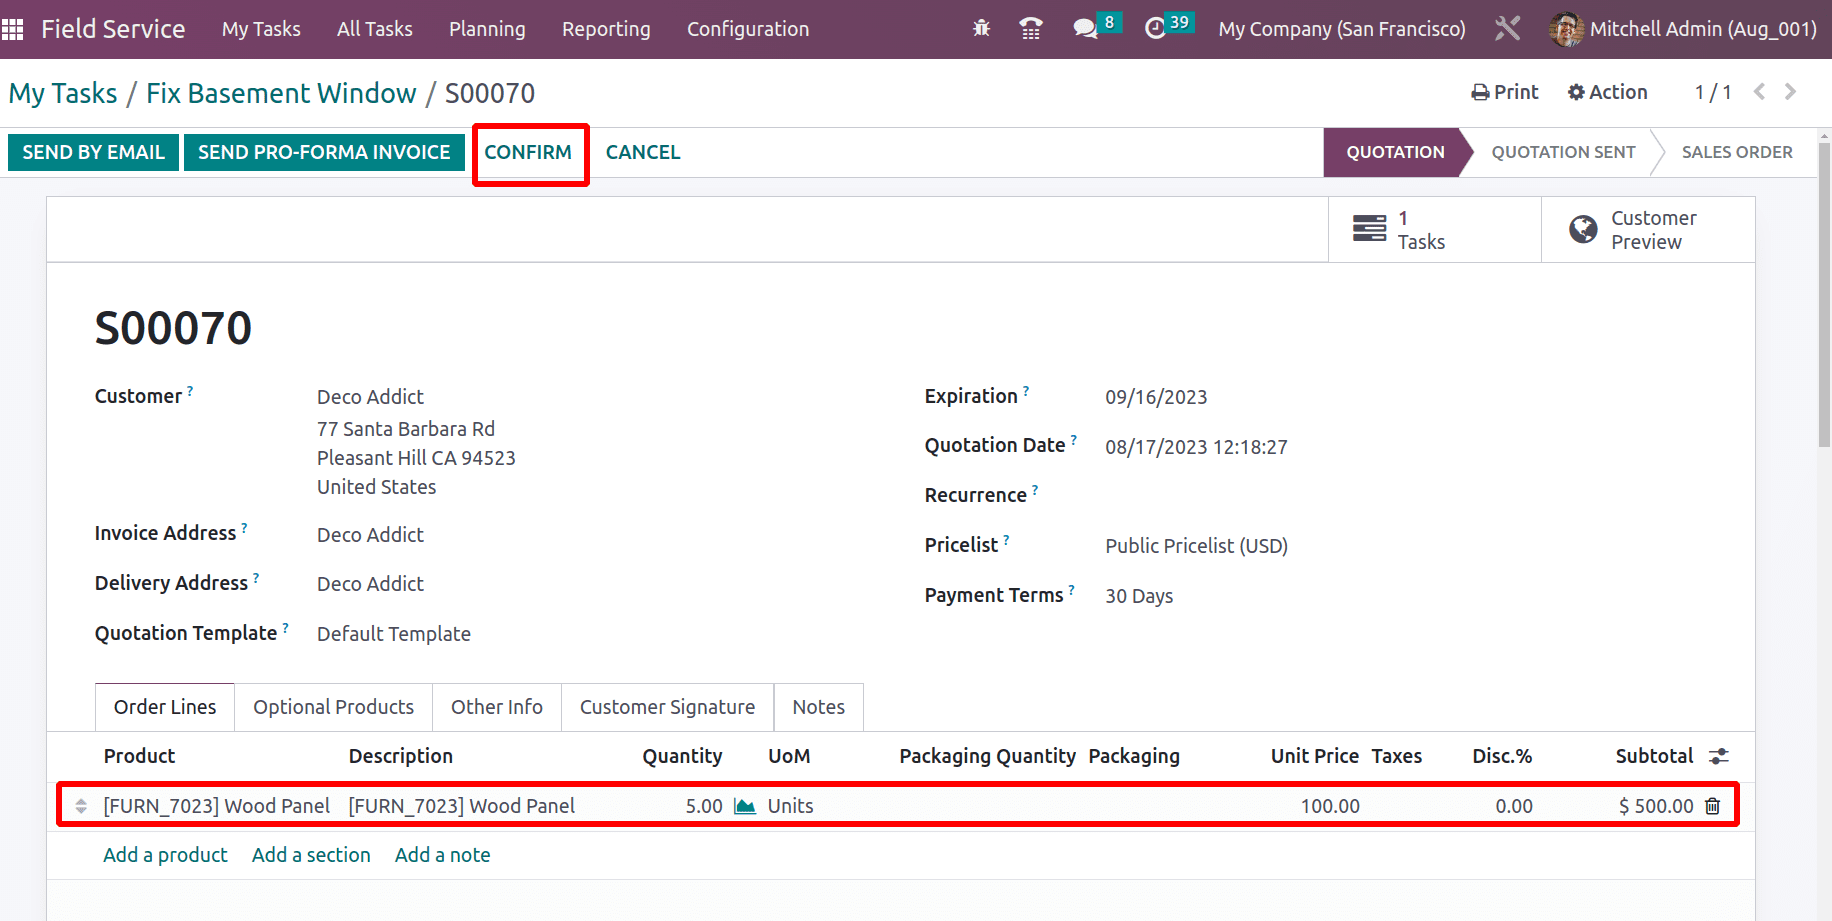Open the Configuration menu
This screenshot has width=1832, height=921.
748,29
